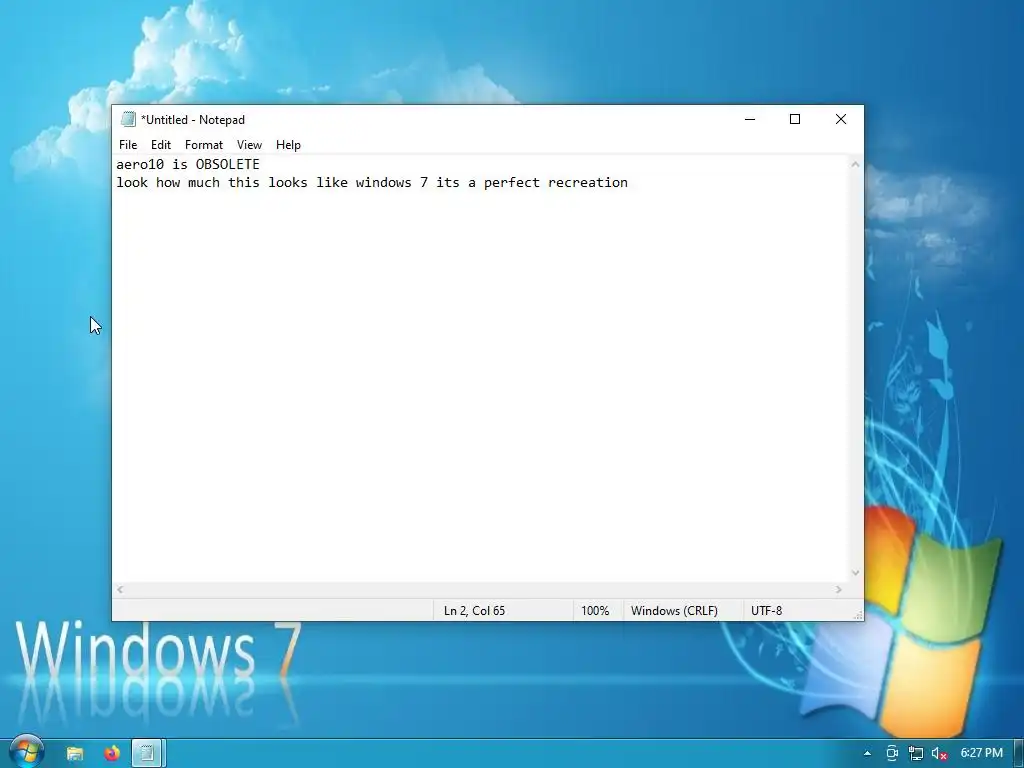The image size is (1024, 768).
Task: Click the horizontal scrollbar left arrow
Action: (x=120, y=589)
